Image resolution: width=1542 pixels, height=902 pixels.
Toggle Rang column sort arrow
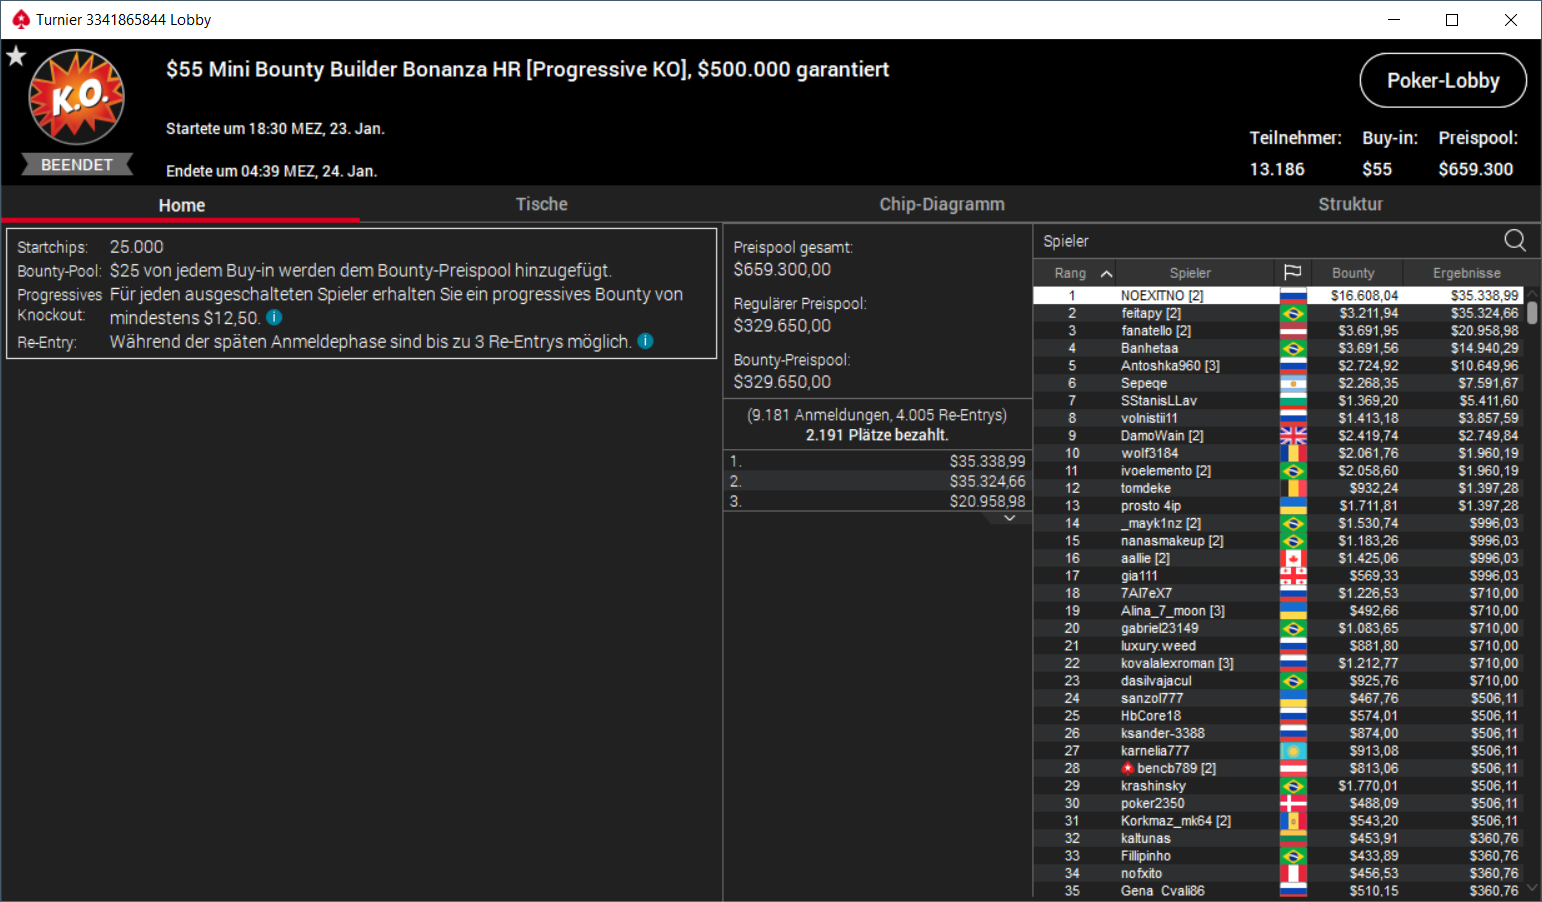click(1106, 273)
